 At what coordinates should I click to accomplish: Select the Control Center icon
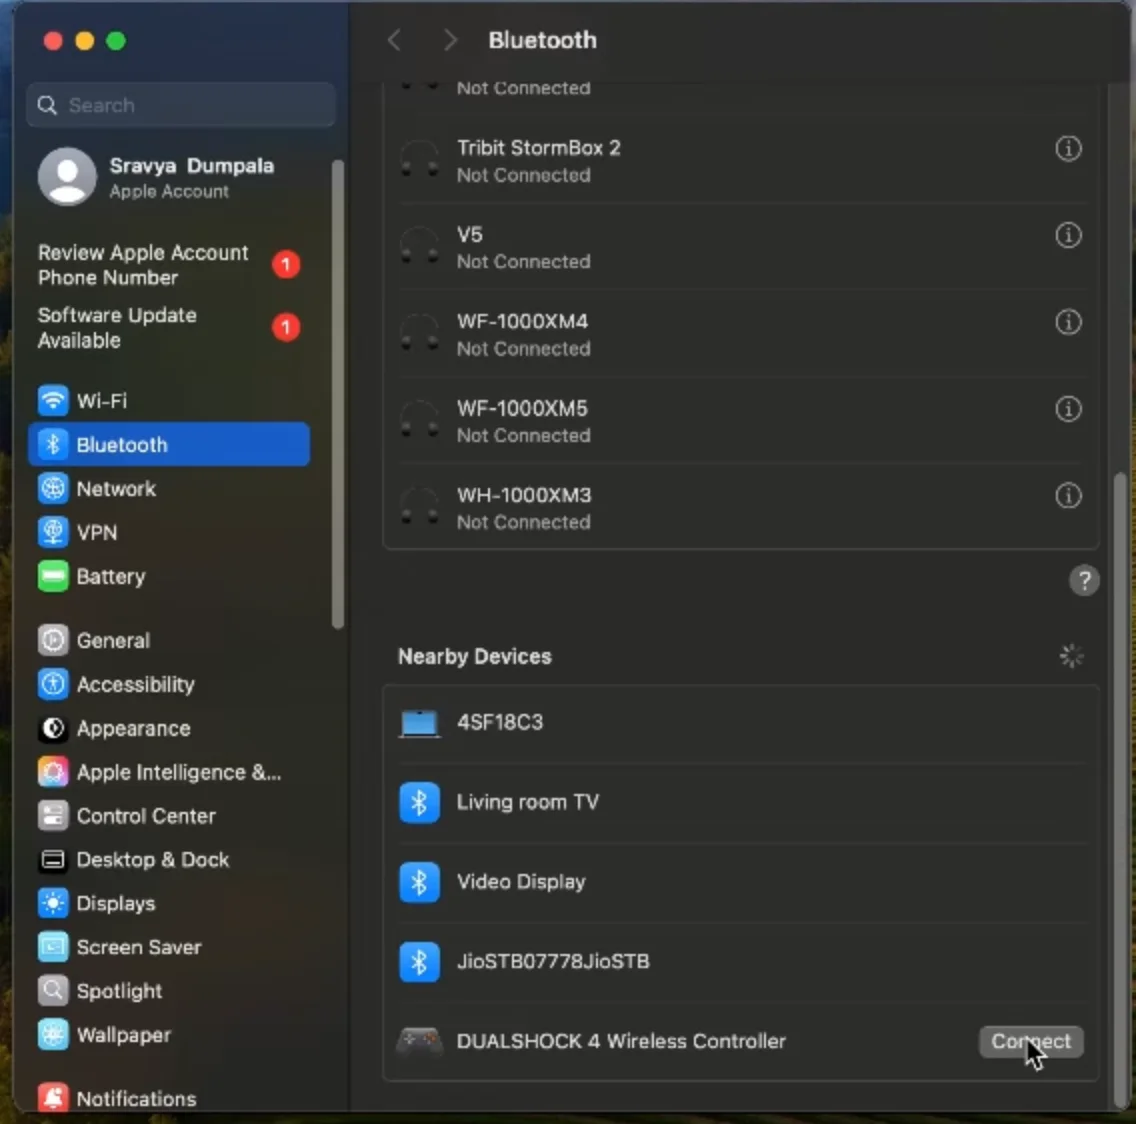53,816
